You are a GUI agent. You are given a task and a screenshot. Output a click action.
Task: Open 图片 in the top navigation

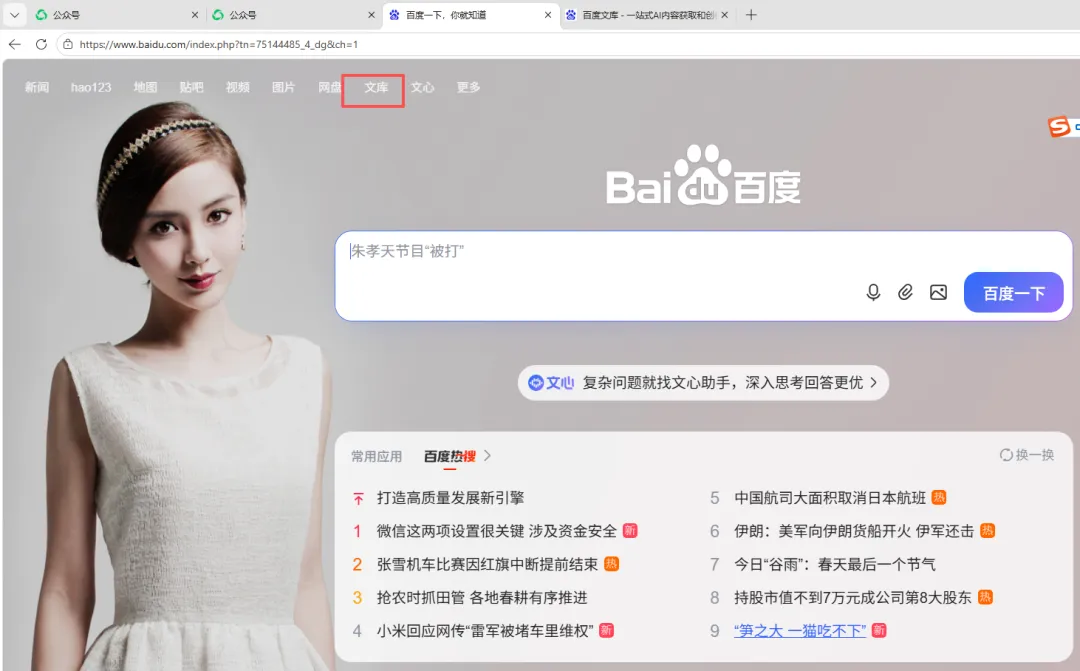point(284,87)
